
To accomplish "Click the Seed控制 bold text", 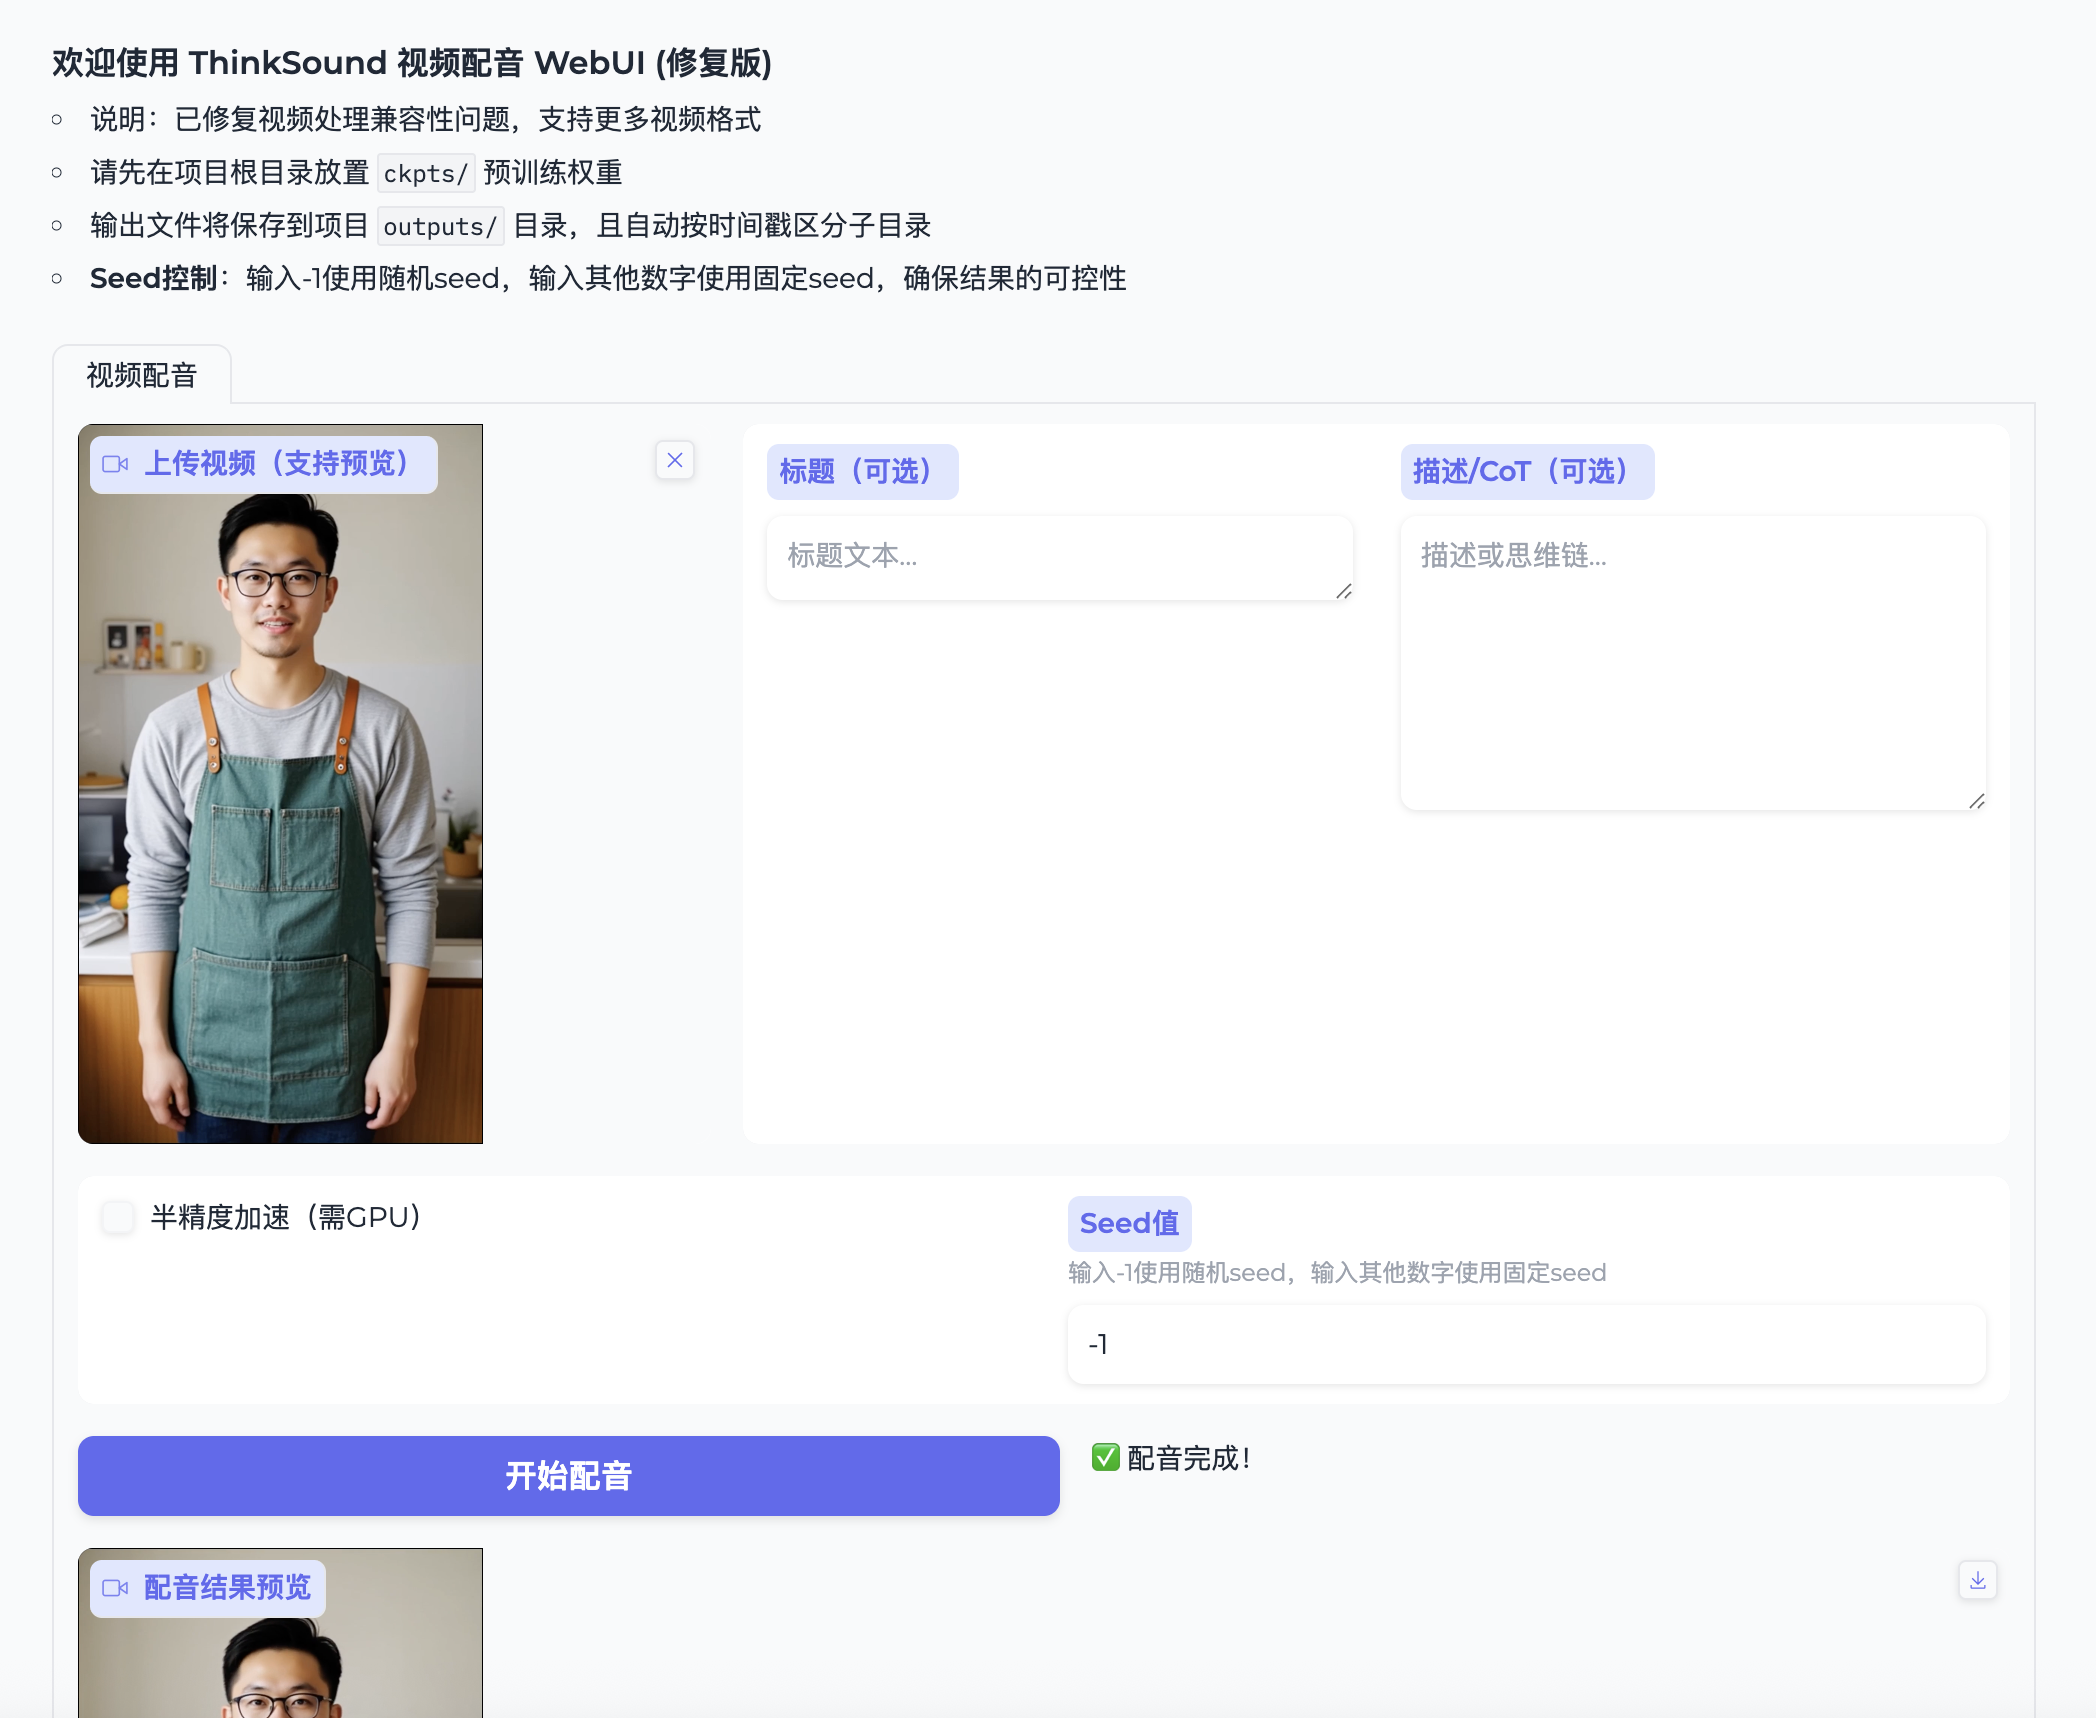I will click(153, 278).
